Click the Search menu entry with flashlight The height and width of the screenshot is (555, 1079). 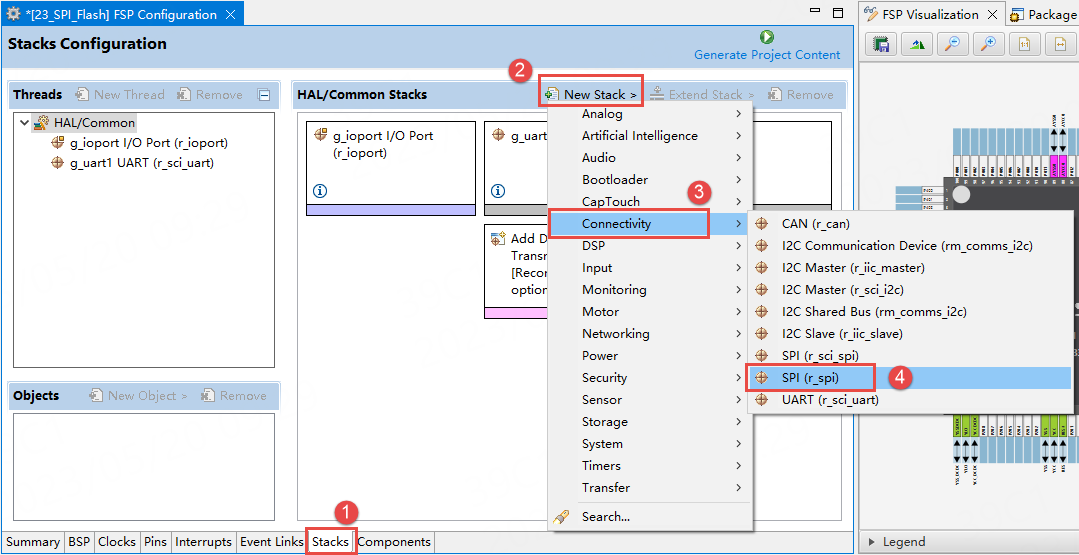[605, 517]
